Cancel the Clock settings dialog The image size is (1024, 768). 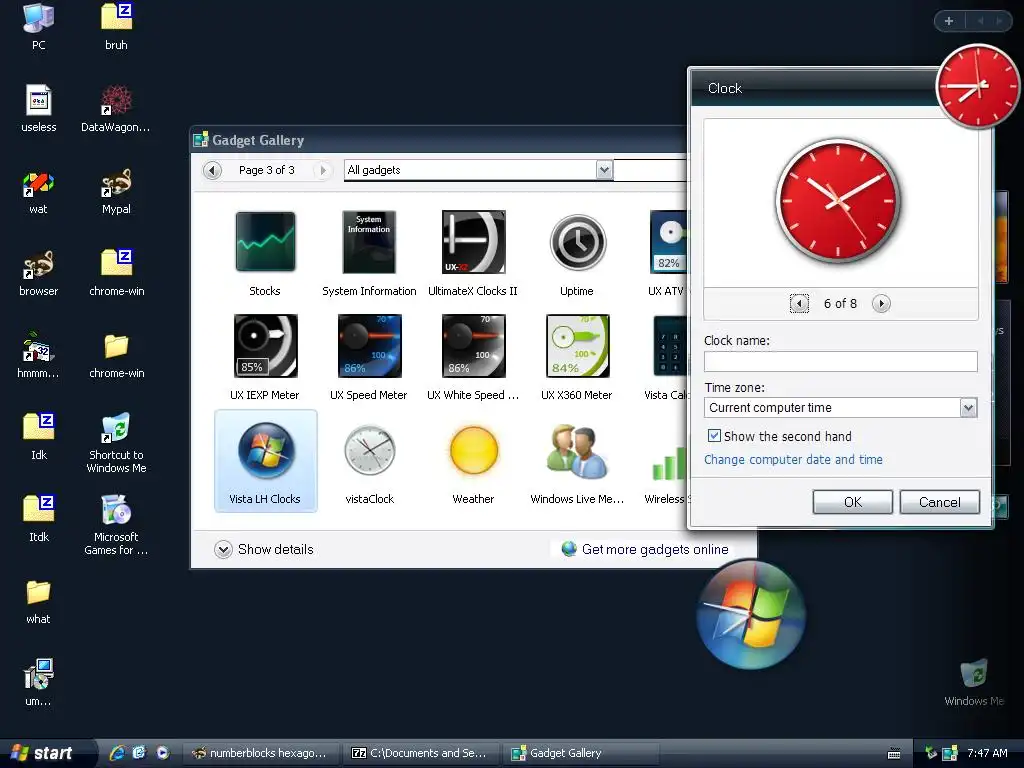(x=940, y=502)
